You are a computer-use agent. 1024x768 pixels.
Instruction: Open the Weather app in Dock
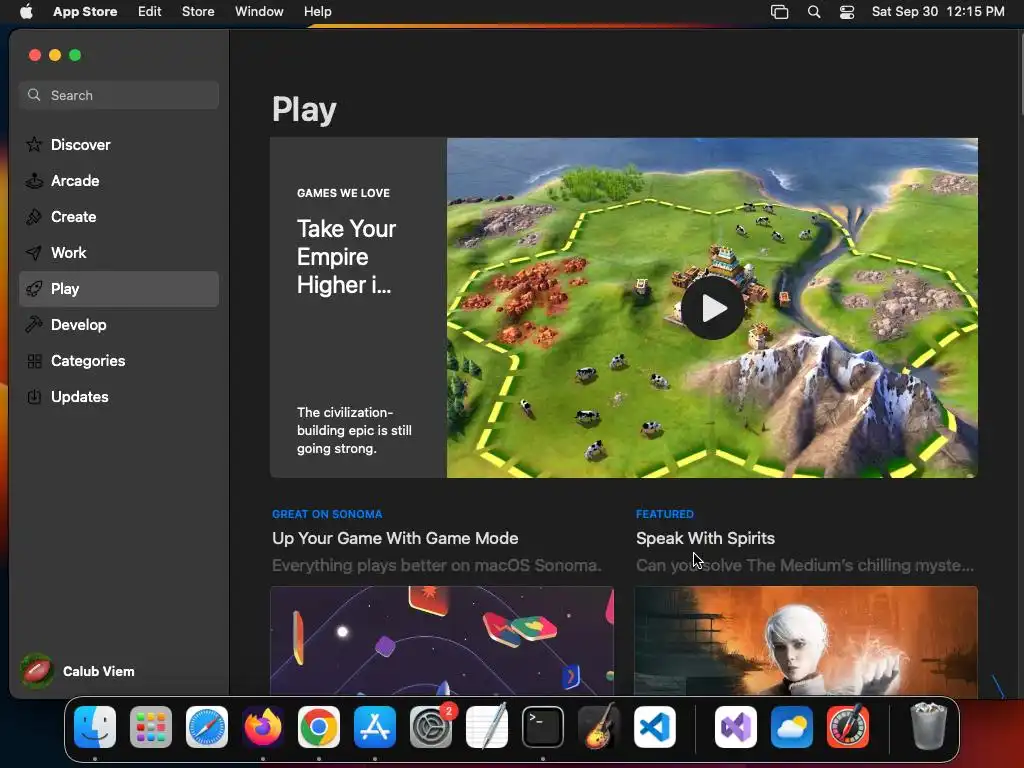pyautogui.click(x=792, y=727)
